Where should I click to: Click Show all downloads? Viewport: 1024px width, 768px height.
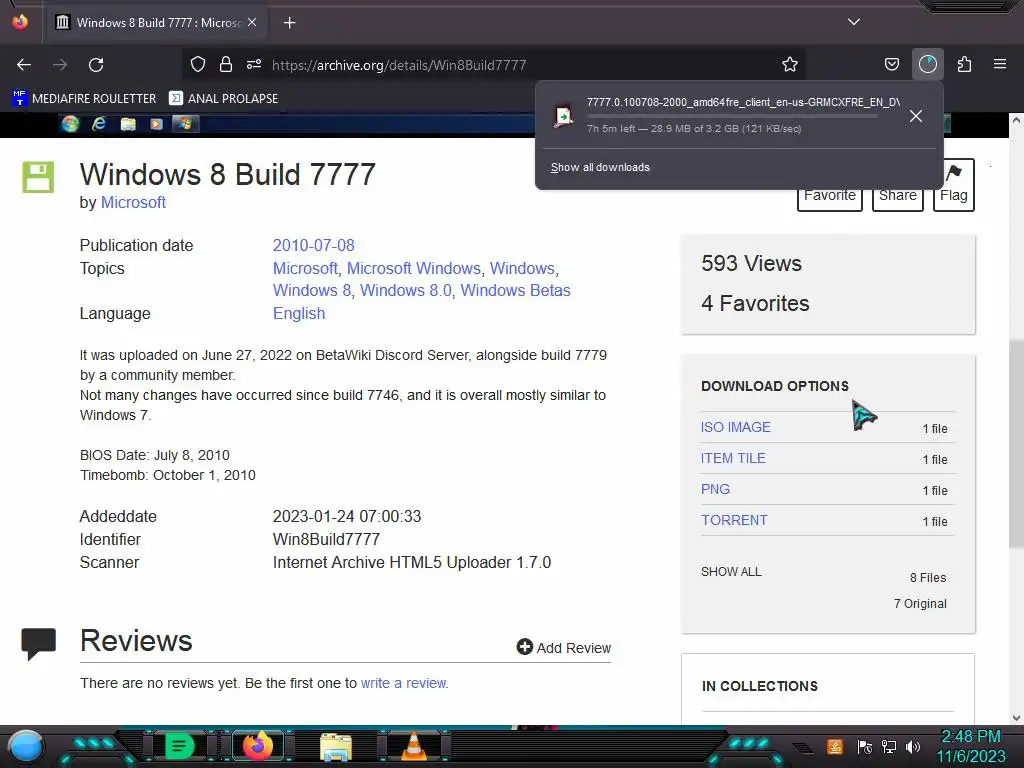pyautogui.click(x=600, y=168)
